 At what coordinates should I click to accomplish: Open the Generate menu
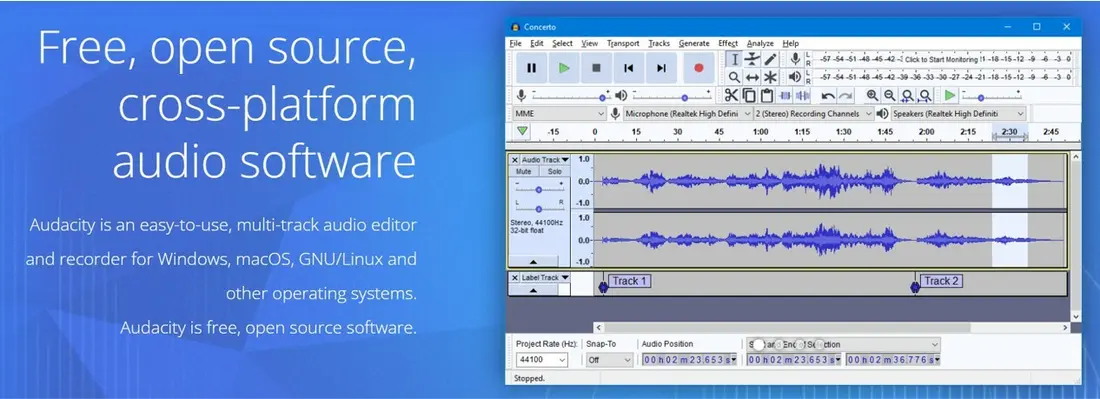point(694,43)
